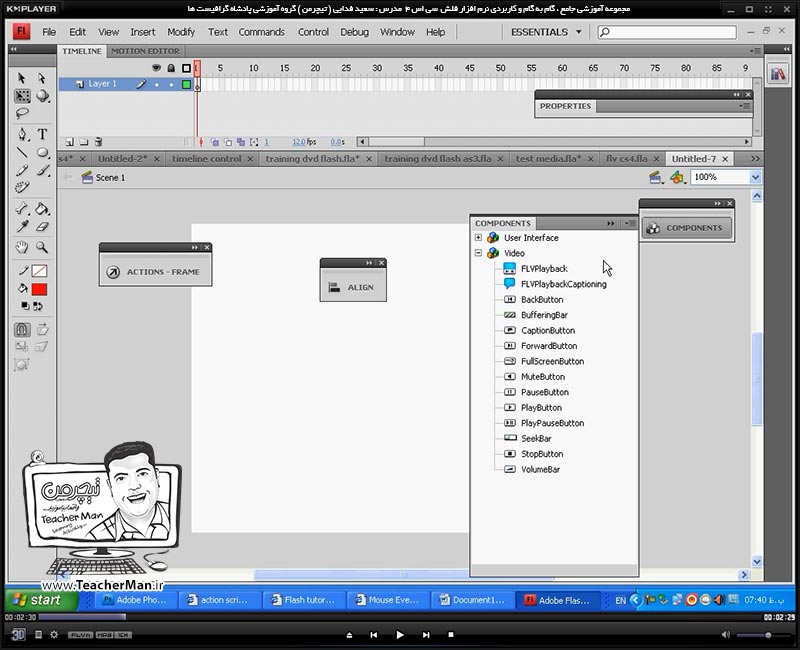Open the Modify menu
The width and height of the screenshot is (800, 650).
181,32
